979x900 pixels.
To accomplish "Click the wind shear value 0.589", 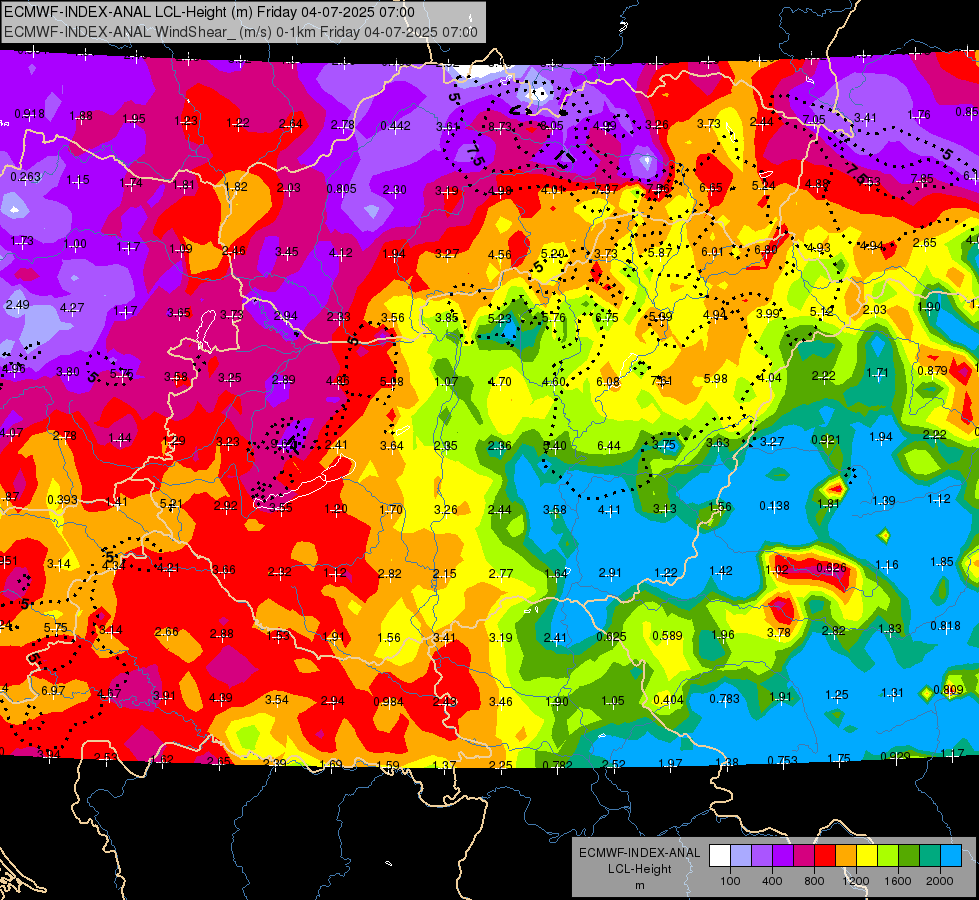I will [667, 636].
